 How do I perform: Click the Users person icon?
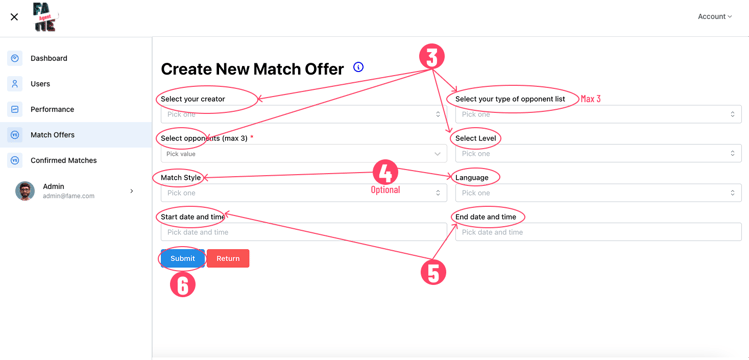15,84
